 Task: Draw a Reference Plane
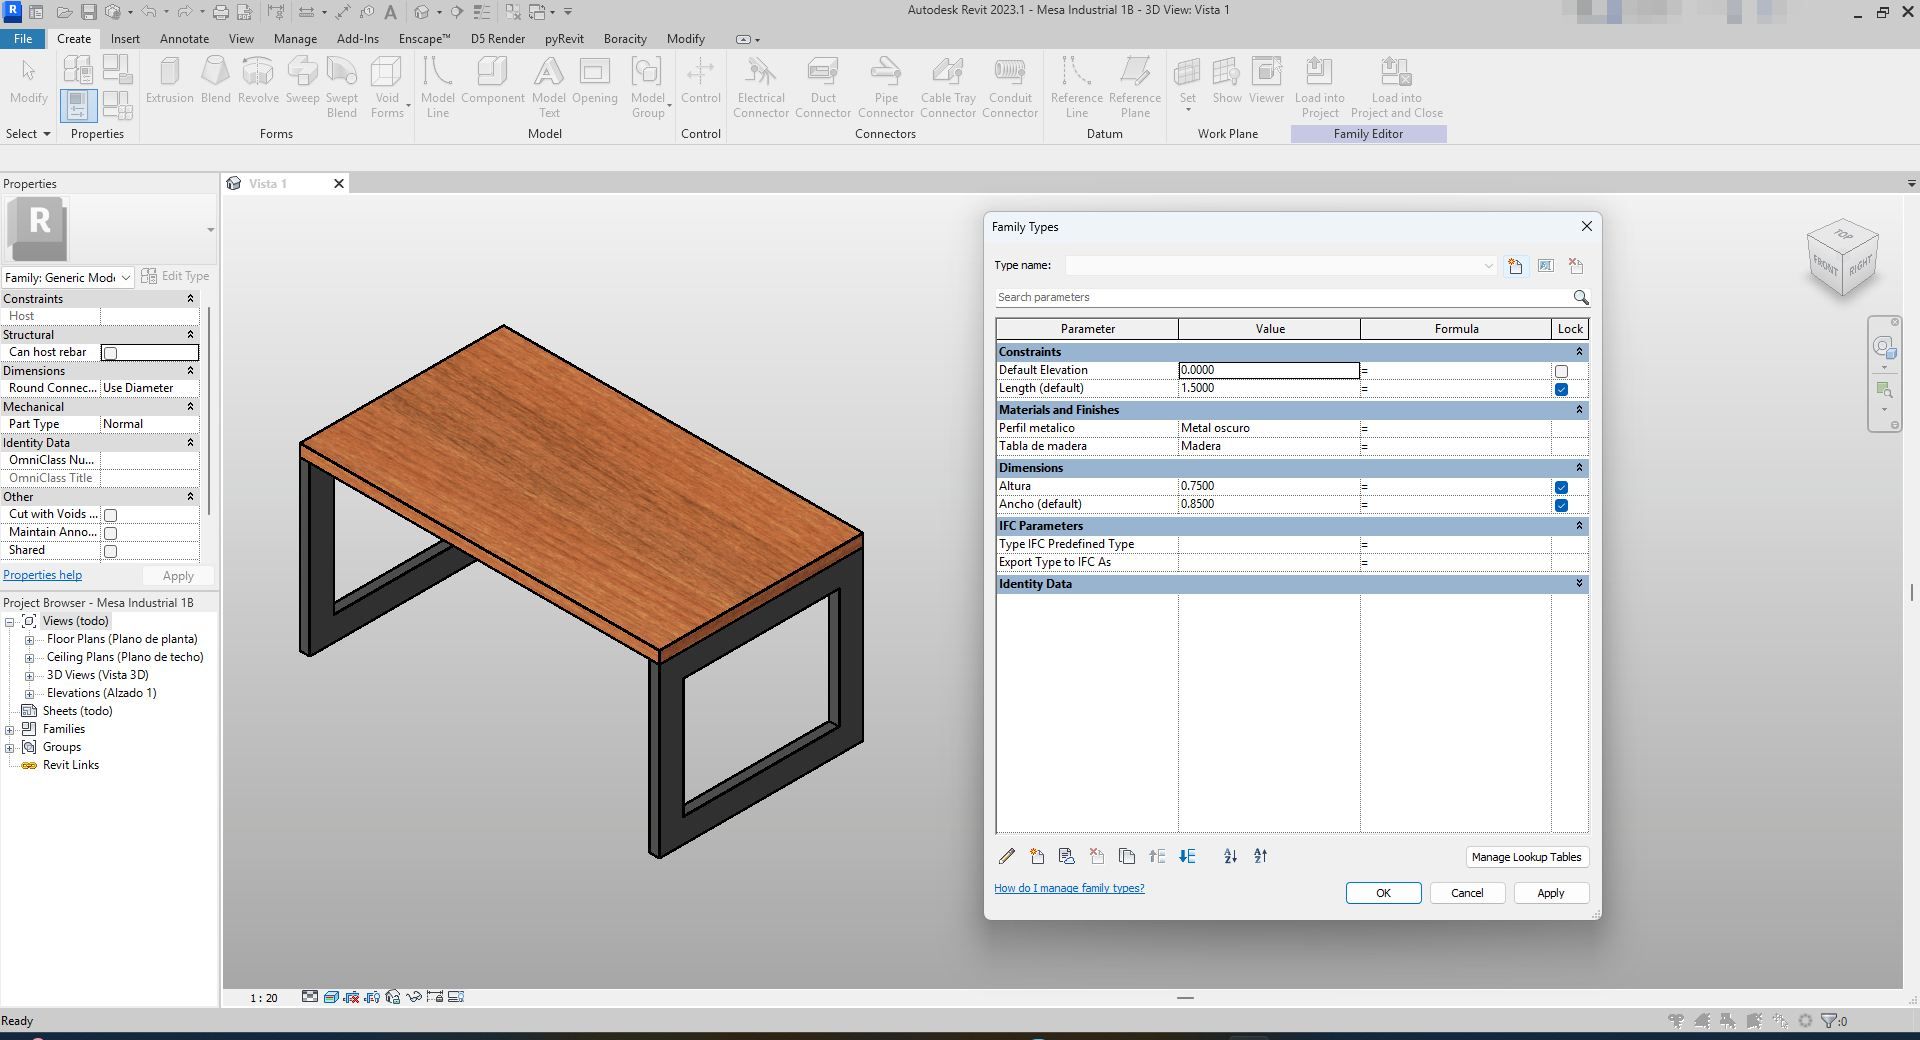1135,87
